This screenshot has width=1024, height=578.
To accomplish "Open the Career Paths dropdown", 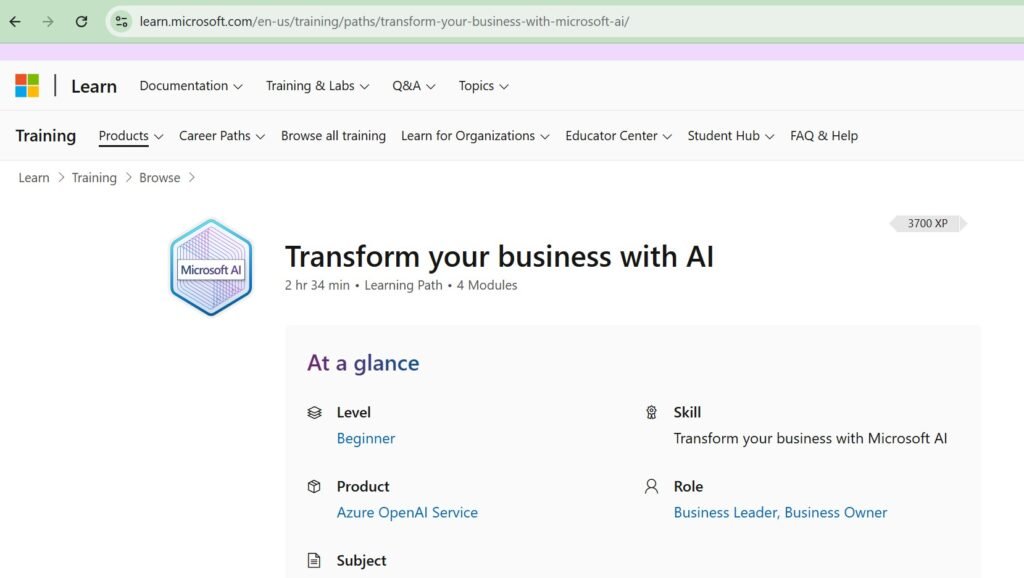I will (x=222, y=136).
